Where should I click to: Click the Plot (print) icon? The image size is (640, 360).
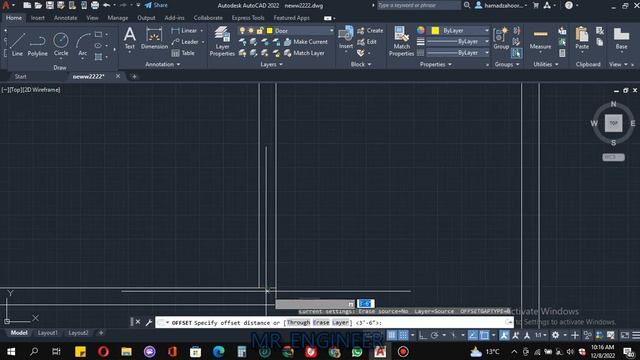[95, 5]
